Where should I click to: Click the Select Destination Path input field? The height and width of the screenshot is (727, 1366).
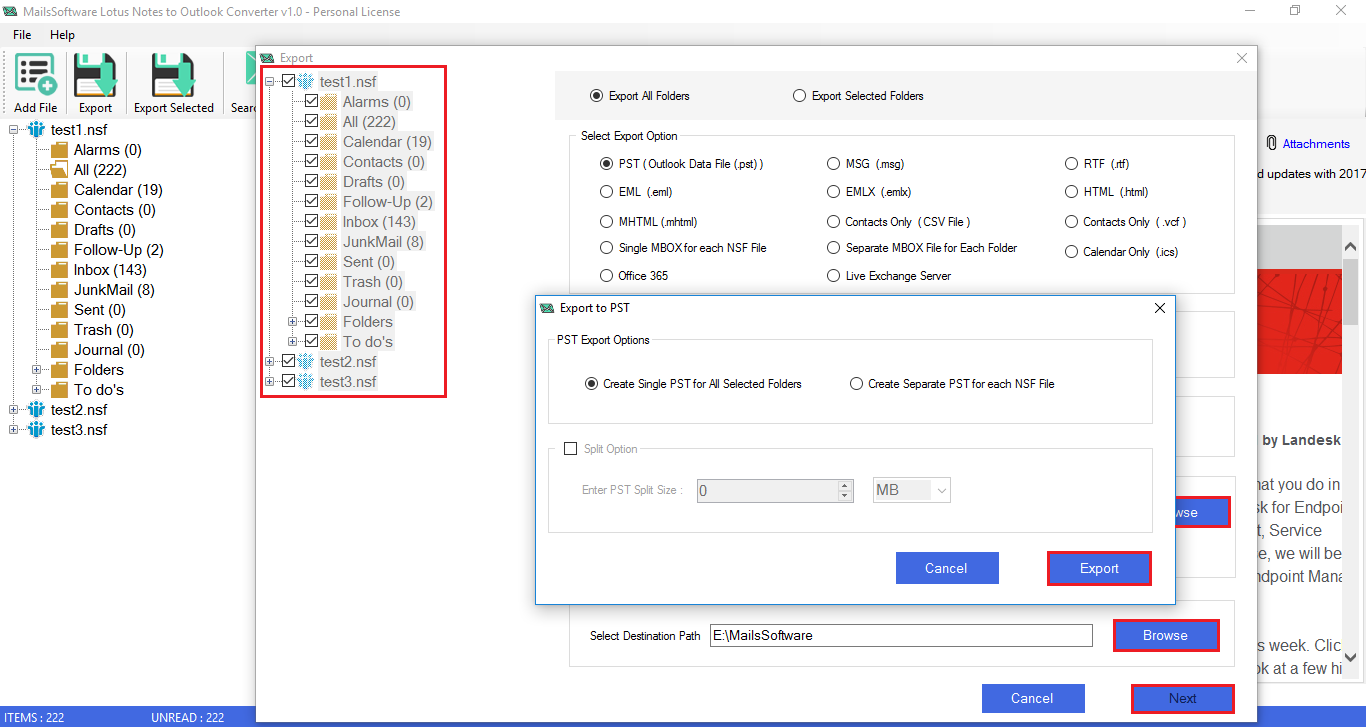pyautogui.click(x=901, y=635)
